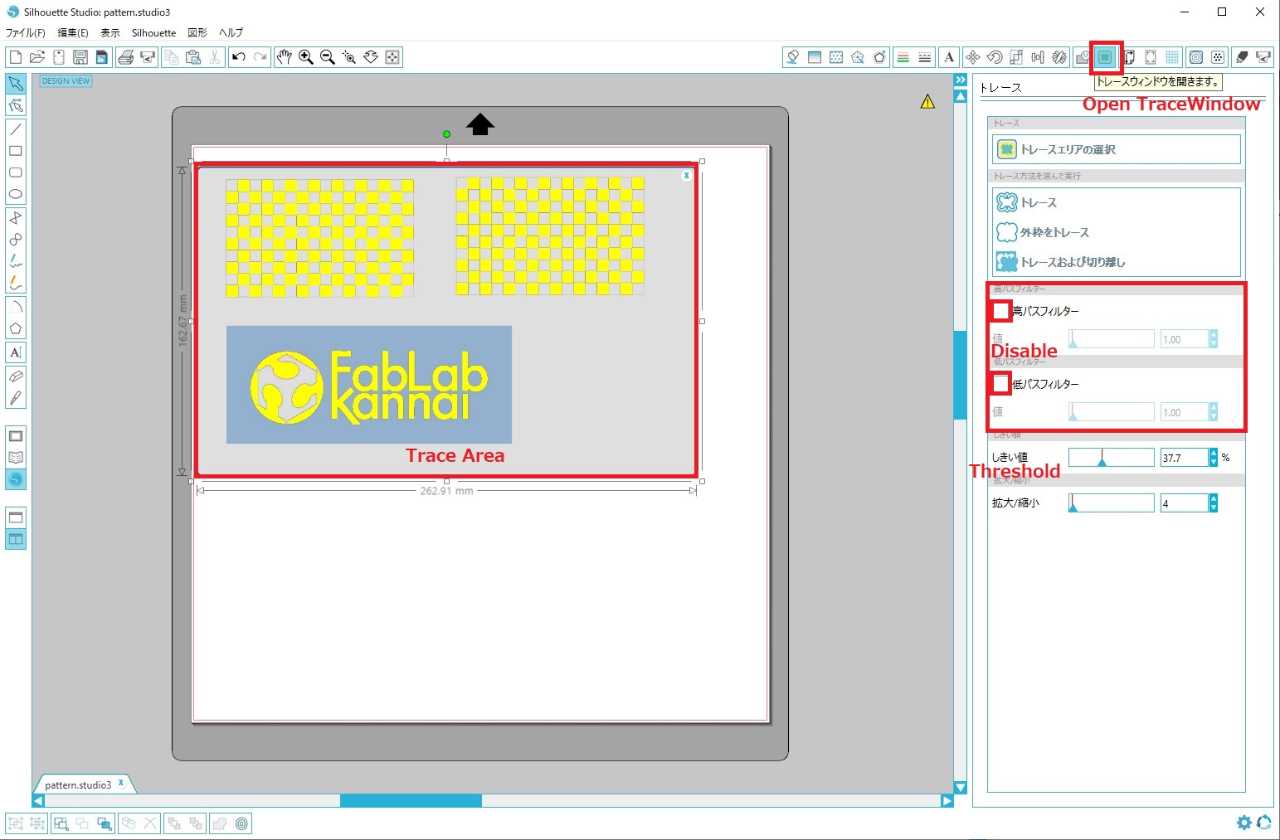
Task: Switch to the pattern.studio3 document tab
Action: pyautogui.click(x=78, y=785)
